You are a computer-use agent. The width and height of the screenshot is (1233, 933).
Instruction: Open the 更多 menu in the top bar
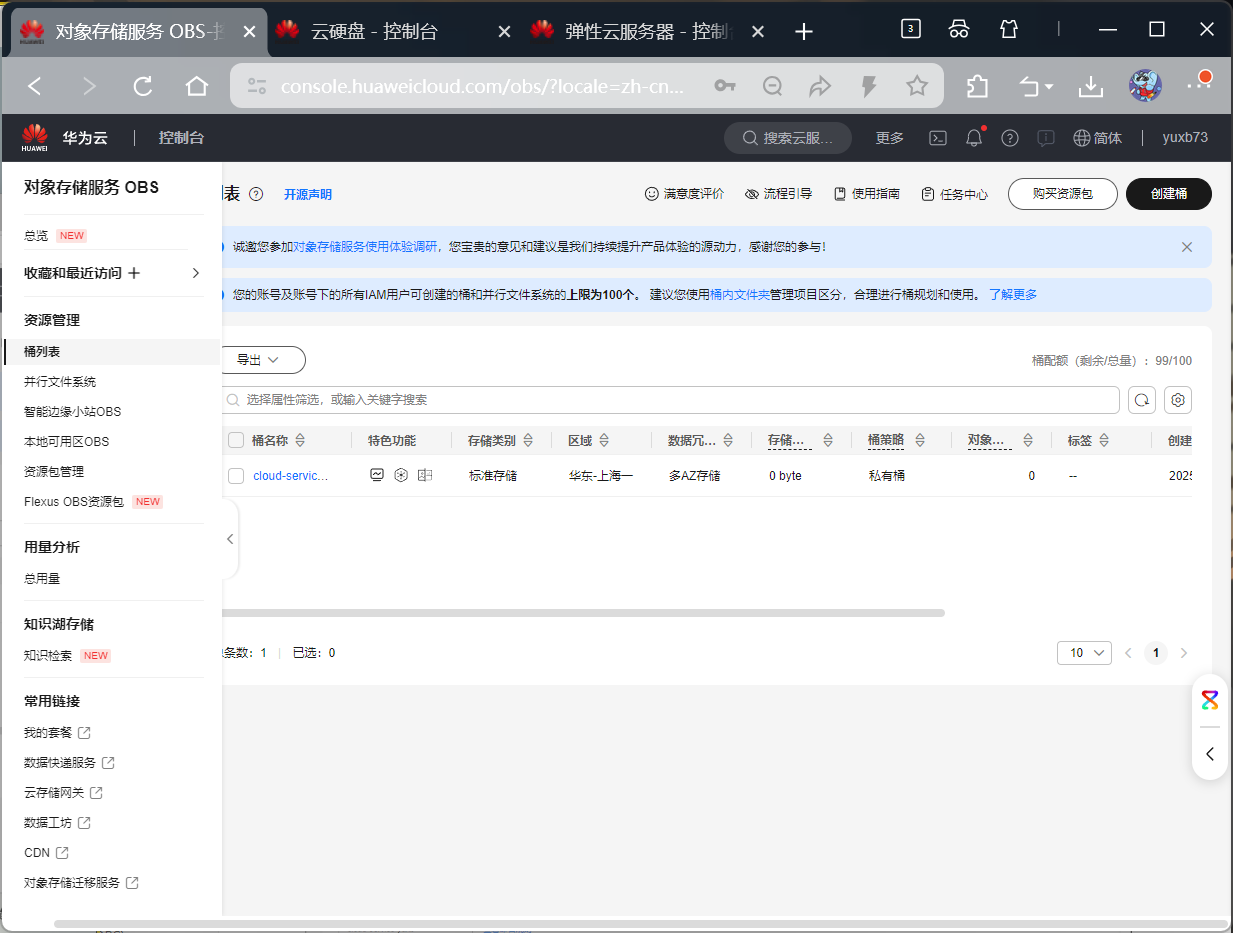890,138
